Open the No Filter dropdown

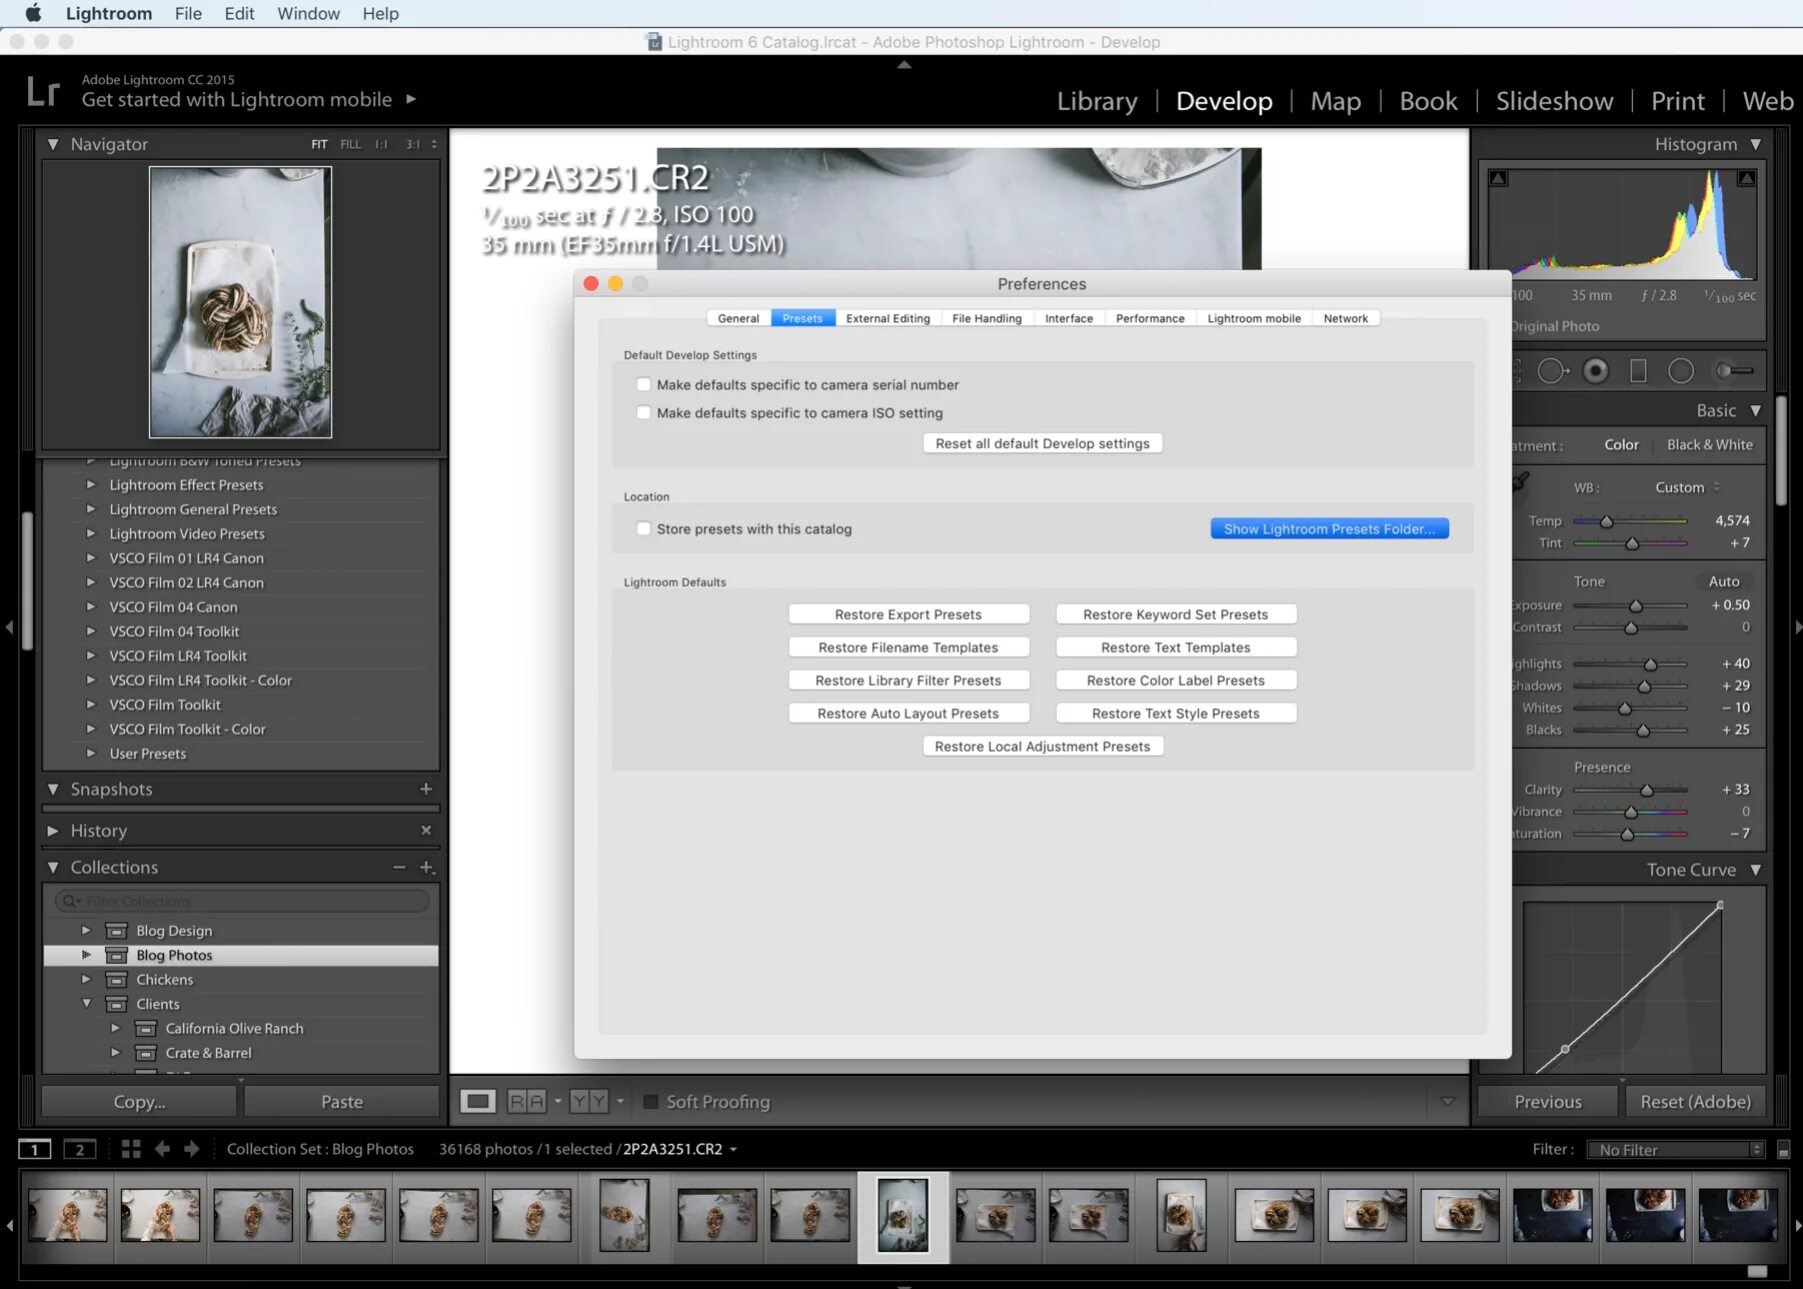click(x=1675, y=1150)
